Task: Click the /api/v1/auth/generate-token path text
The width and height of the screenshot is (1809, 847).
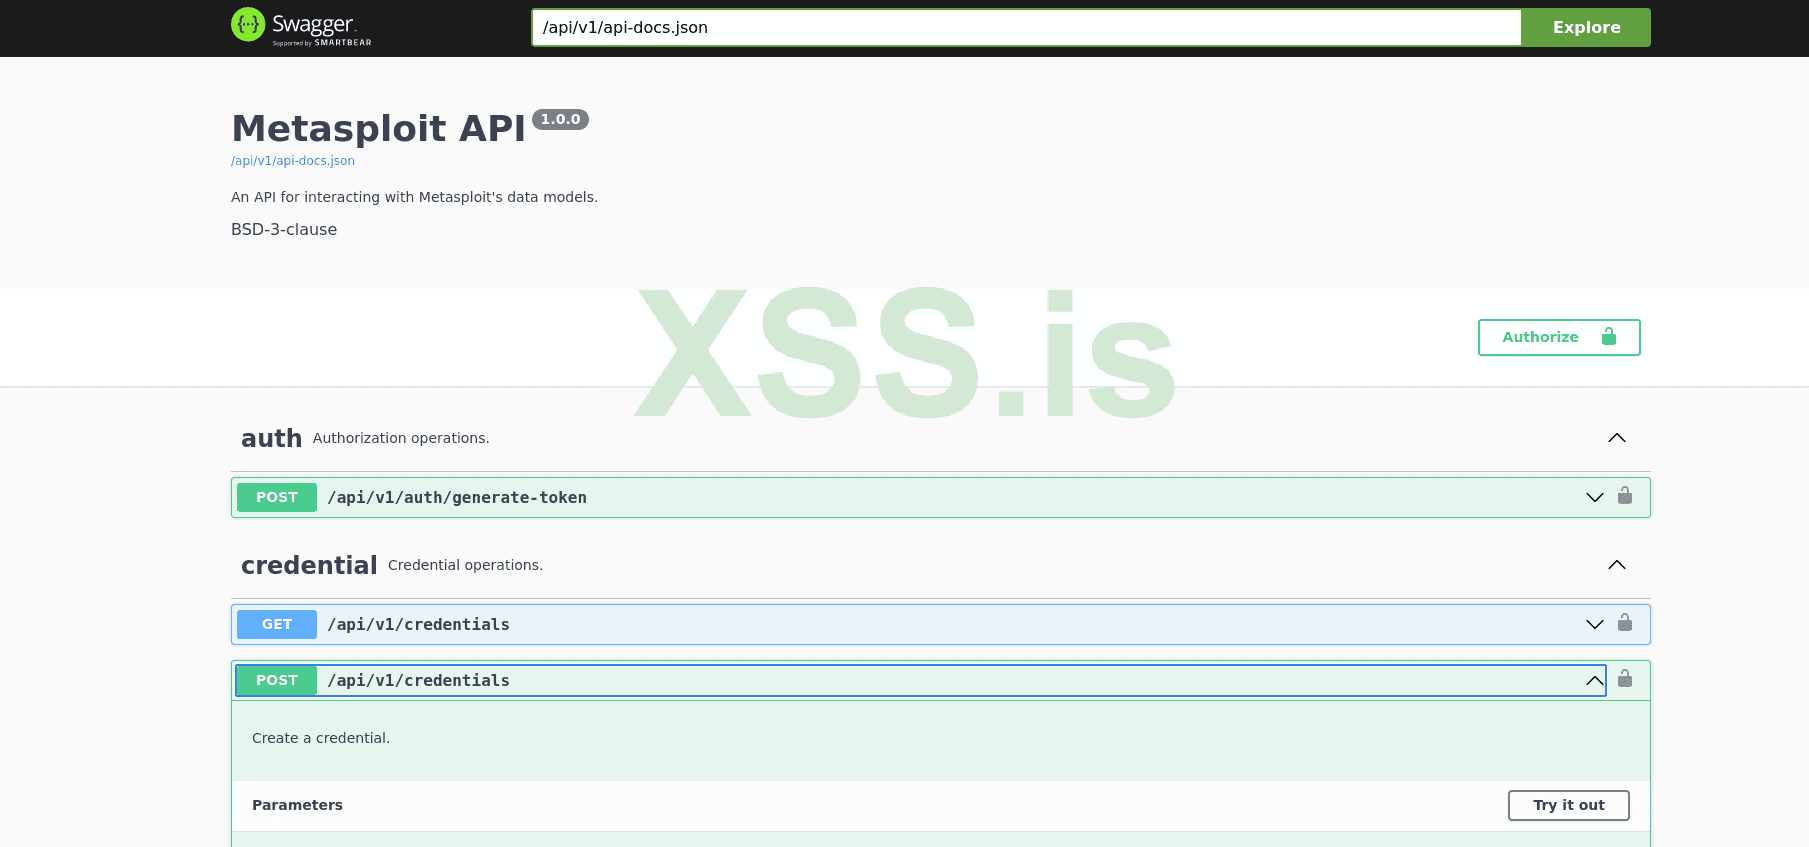Action: (457, 497)
